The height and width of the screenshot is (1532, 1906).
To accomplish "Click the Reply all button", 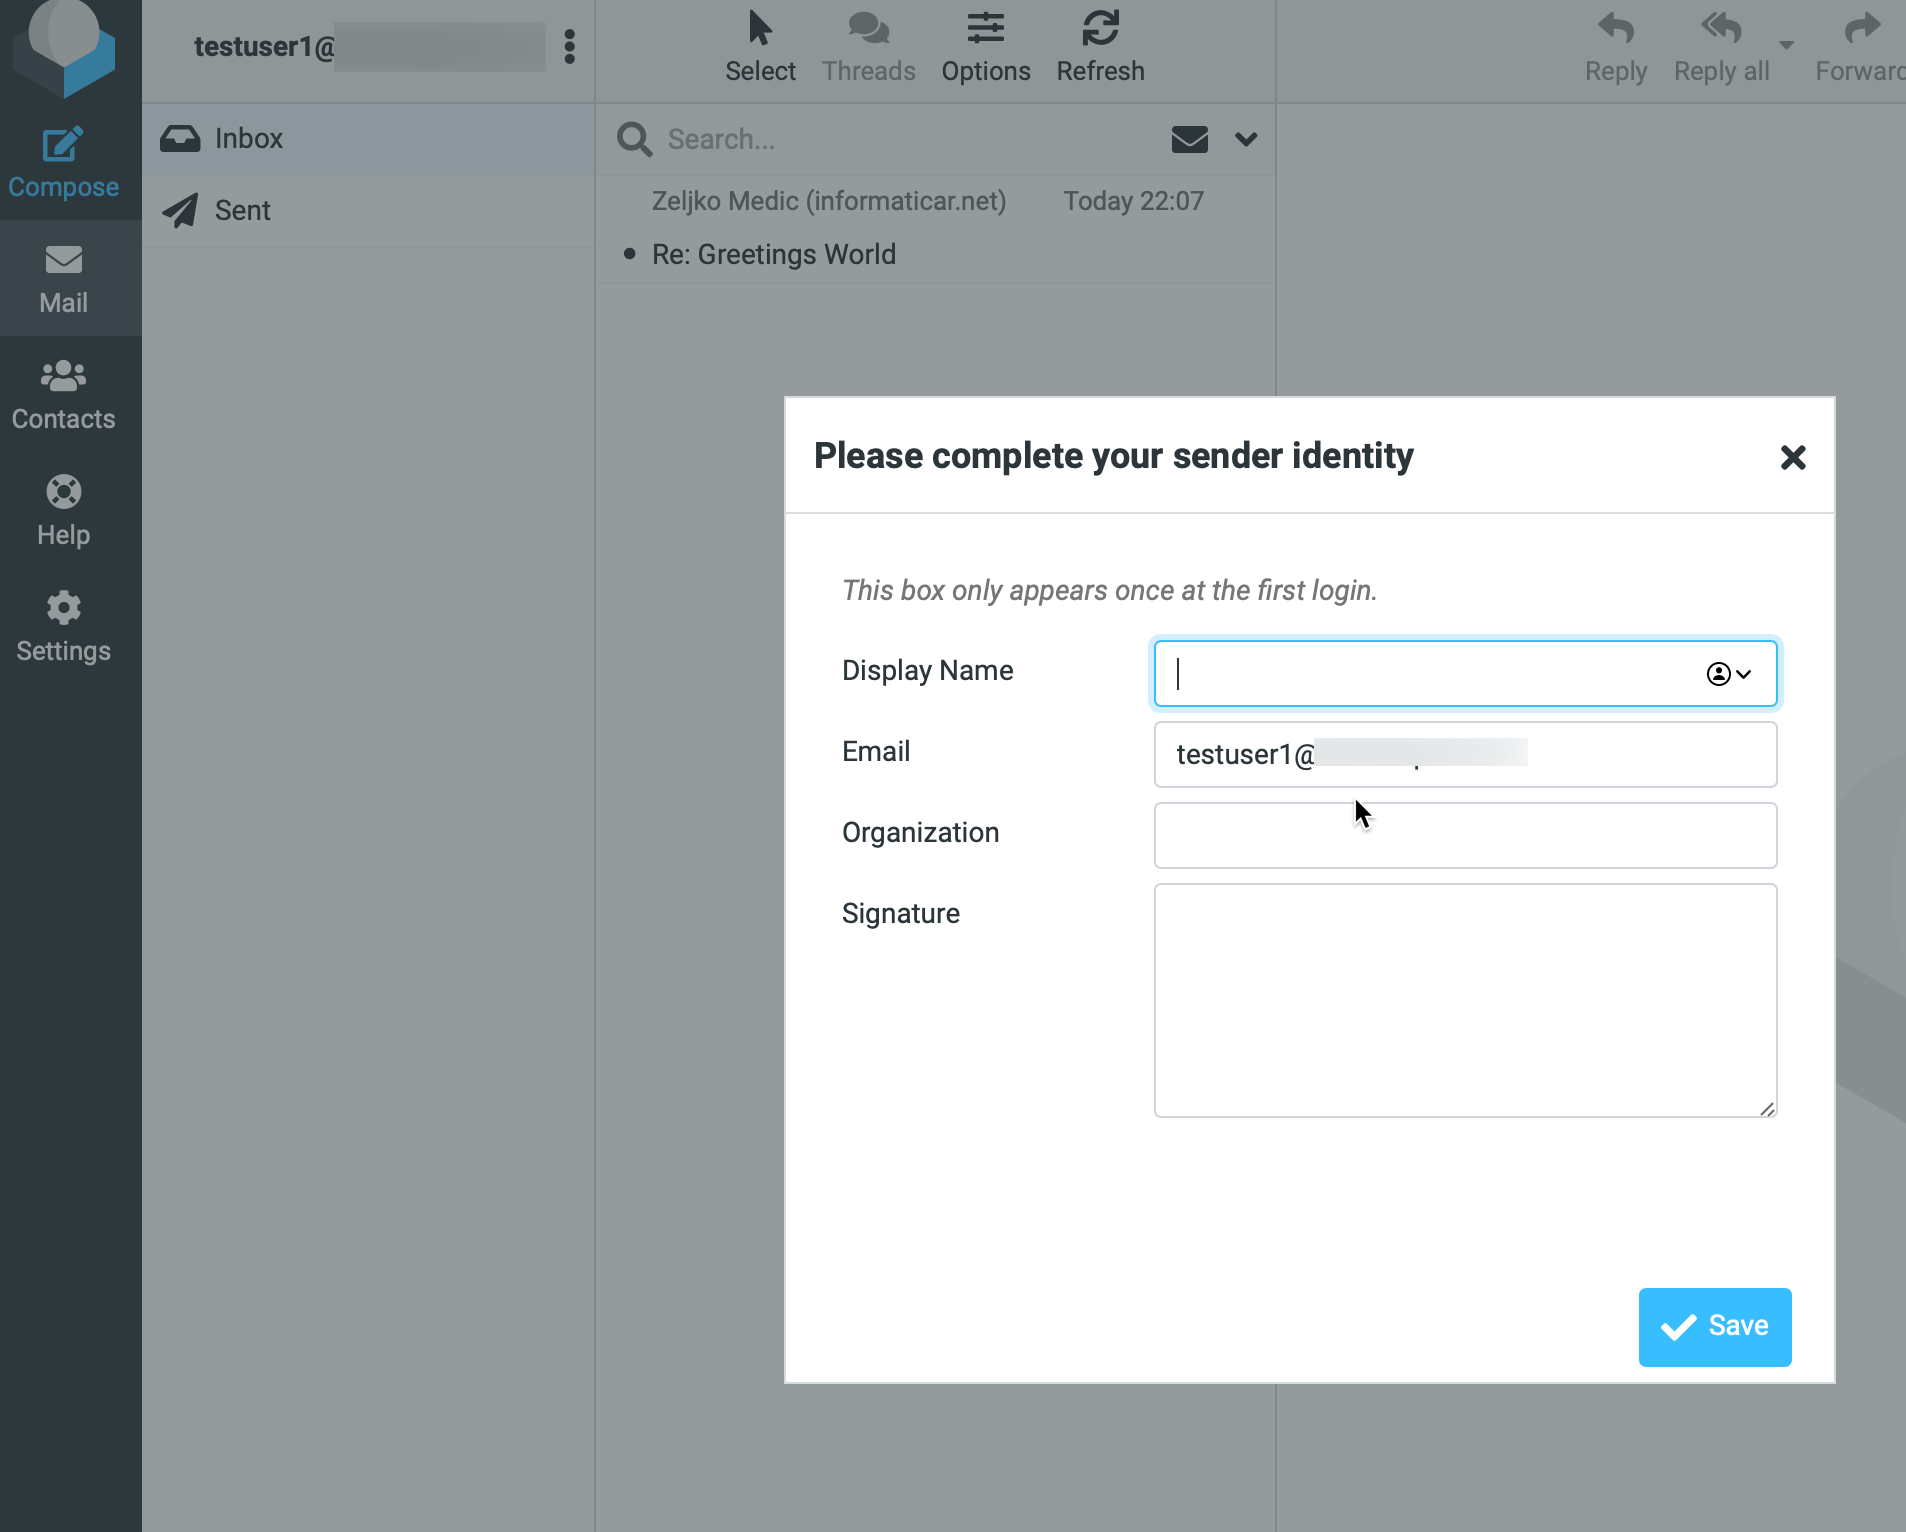I will [x=1721, y=48].
